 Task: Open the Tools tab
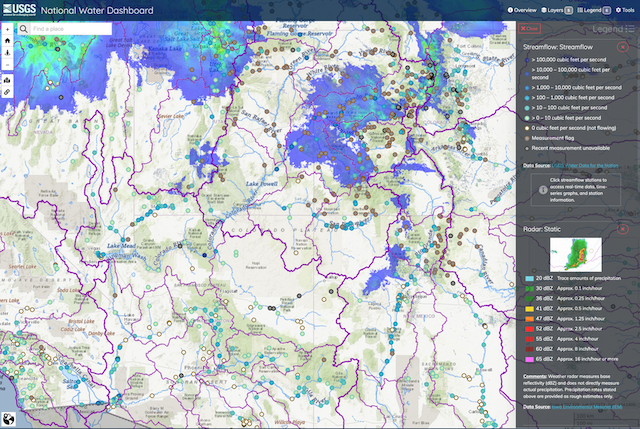pos(625,10)
